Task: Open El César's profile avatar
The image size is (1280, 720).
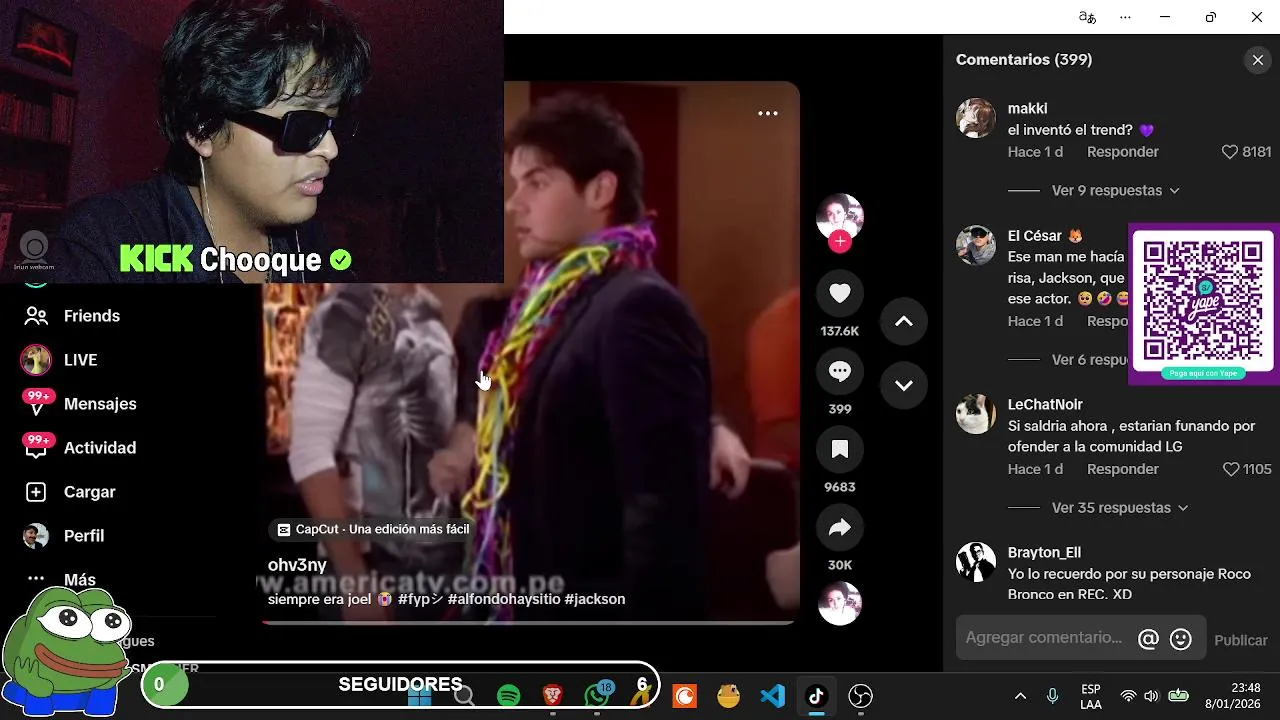Action: click(x=976, y=245)
